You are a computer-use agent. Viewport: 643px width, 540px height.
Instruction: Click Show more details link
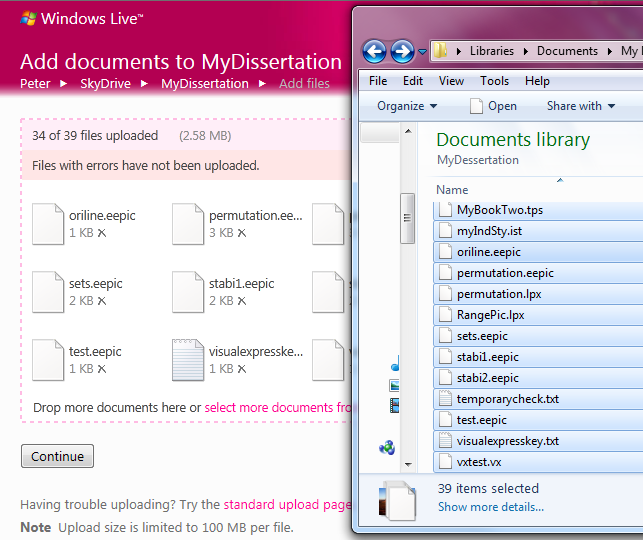[x=491, y=507]
